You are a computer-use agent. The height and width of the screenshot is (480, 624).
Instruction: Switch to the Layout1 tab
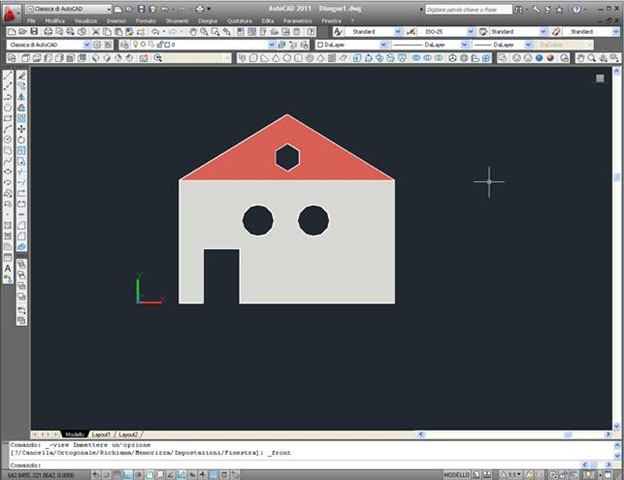101,435
